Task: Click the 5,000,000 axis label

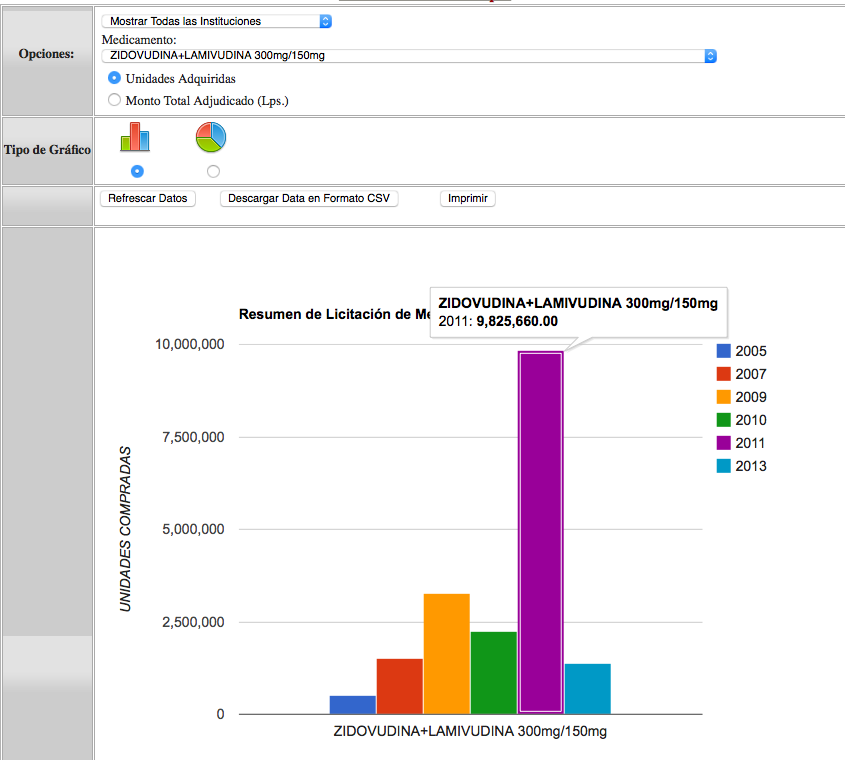Action: (193, 529)
